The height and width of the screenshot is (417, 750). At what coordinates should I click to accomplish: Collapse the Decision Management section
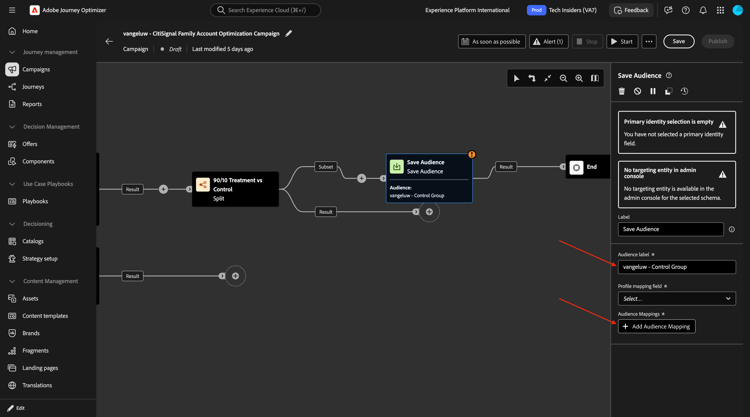[12, 127]
